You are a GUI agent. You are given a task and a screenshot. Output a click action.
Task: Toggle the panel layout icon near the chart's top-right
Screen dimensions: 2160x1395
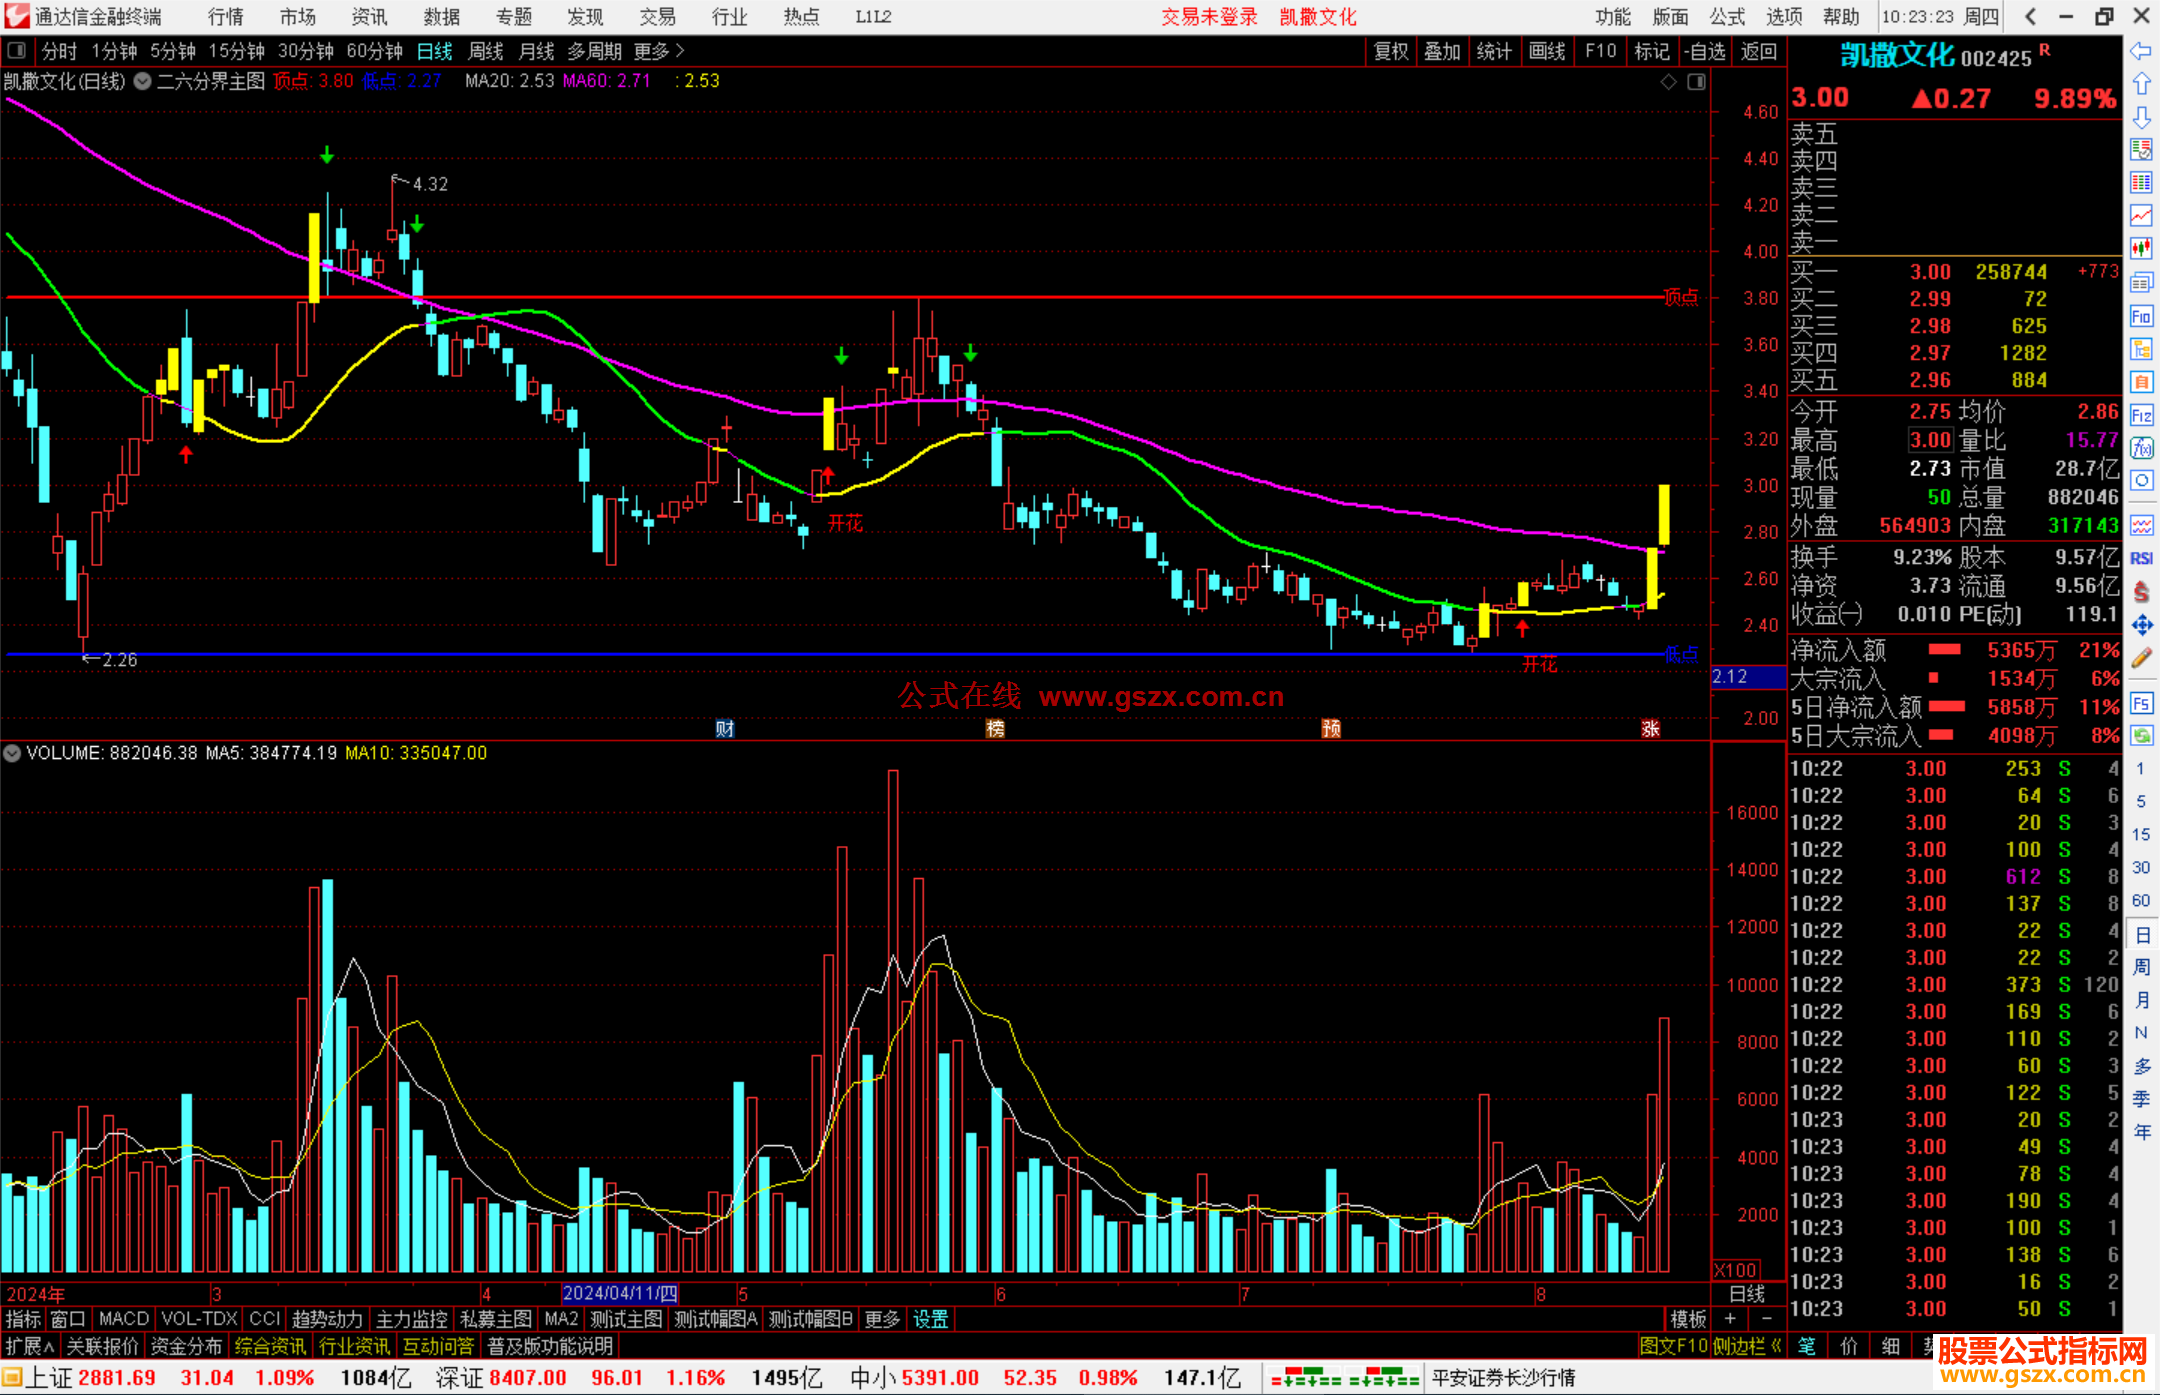1696,82
